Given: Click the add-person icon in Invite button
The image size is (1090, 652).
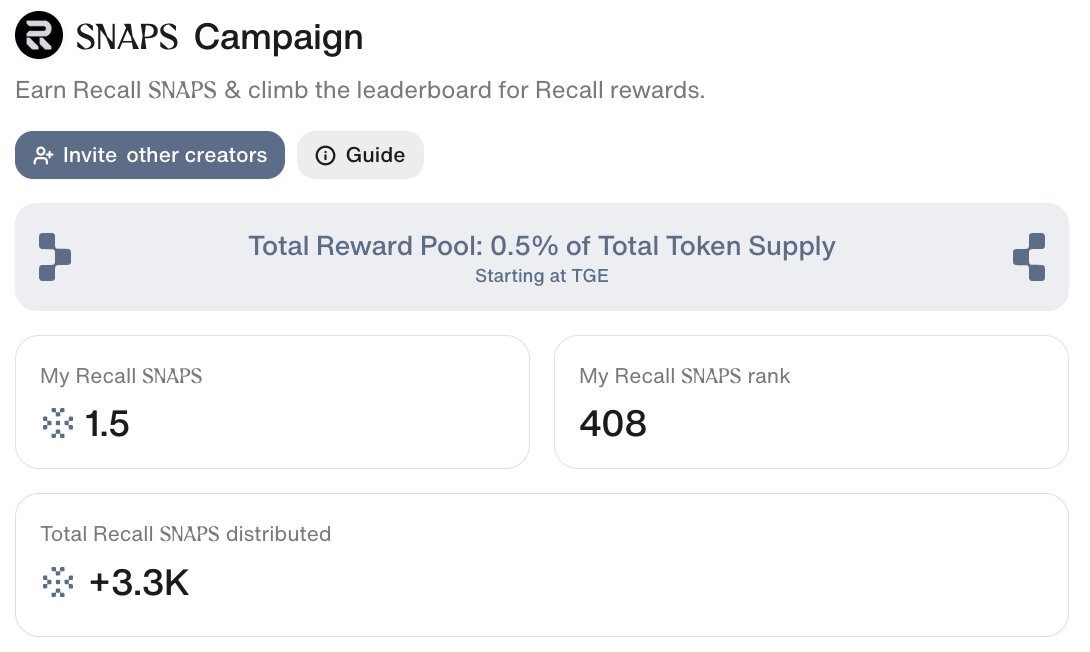Looking at the screenshot, I should [x=43, y=156].
